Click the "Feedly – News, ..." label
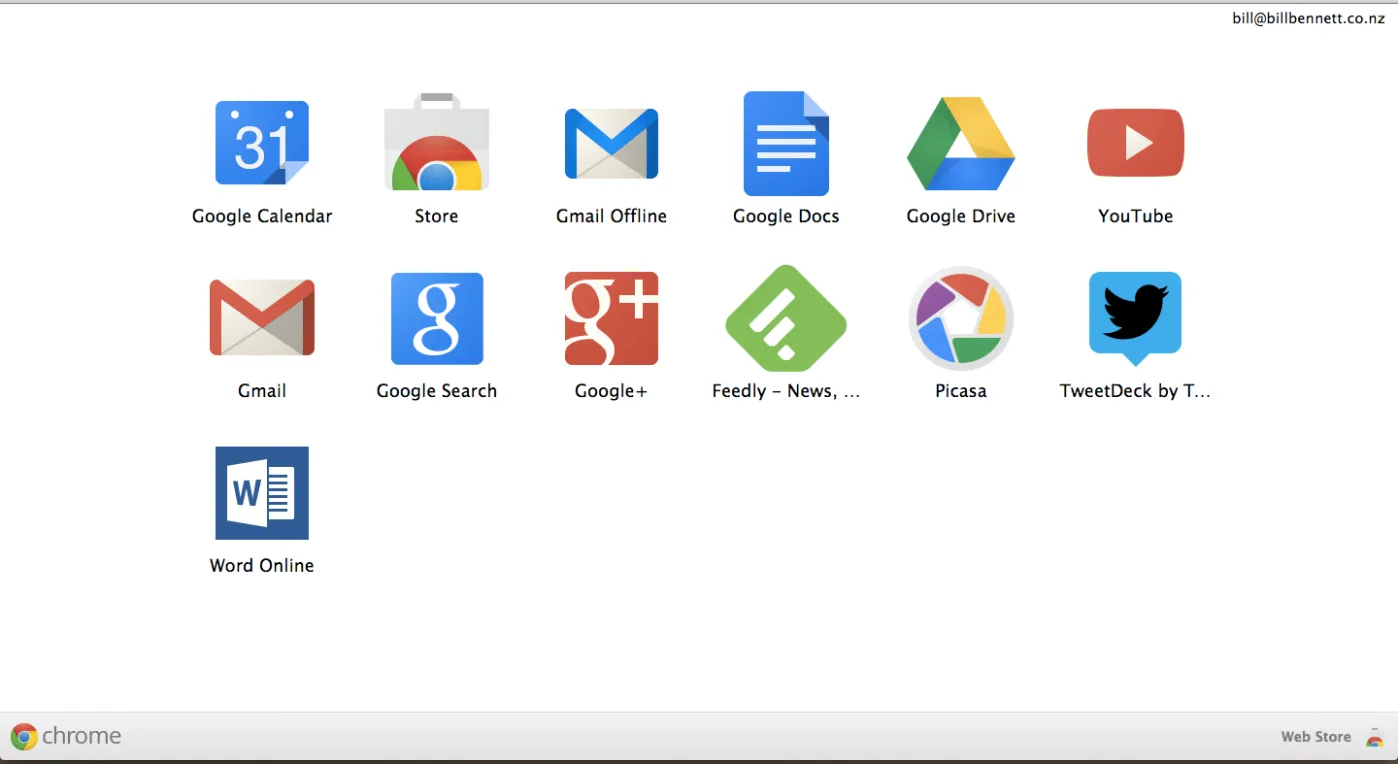This screenshot has width=1398, height=764. (786, 391)
